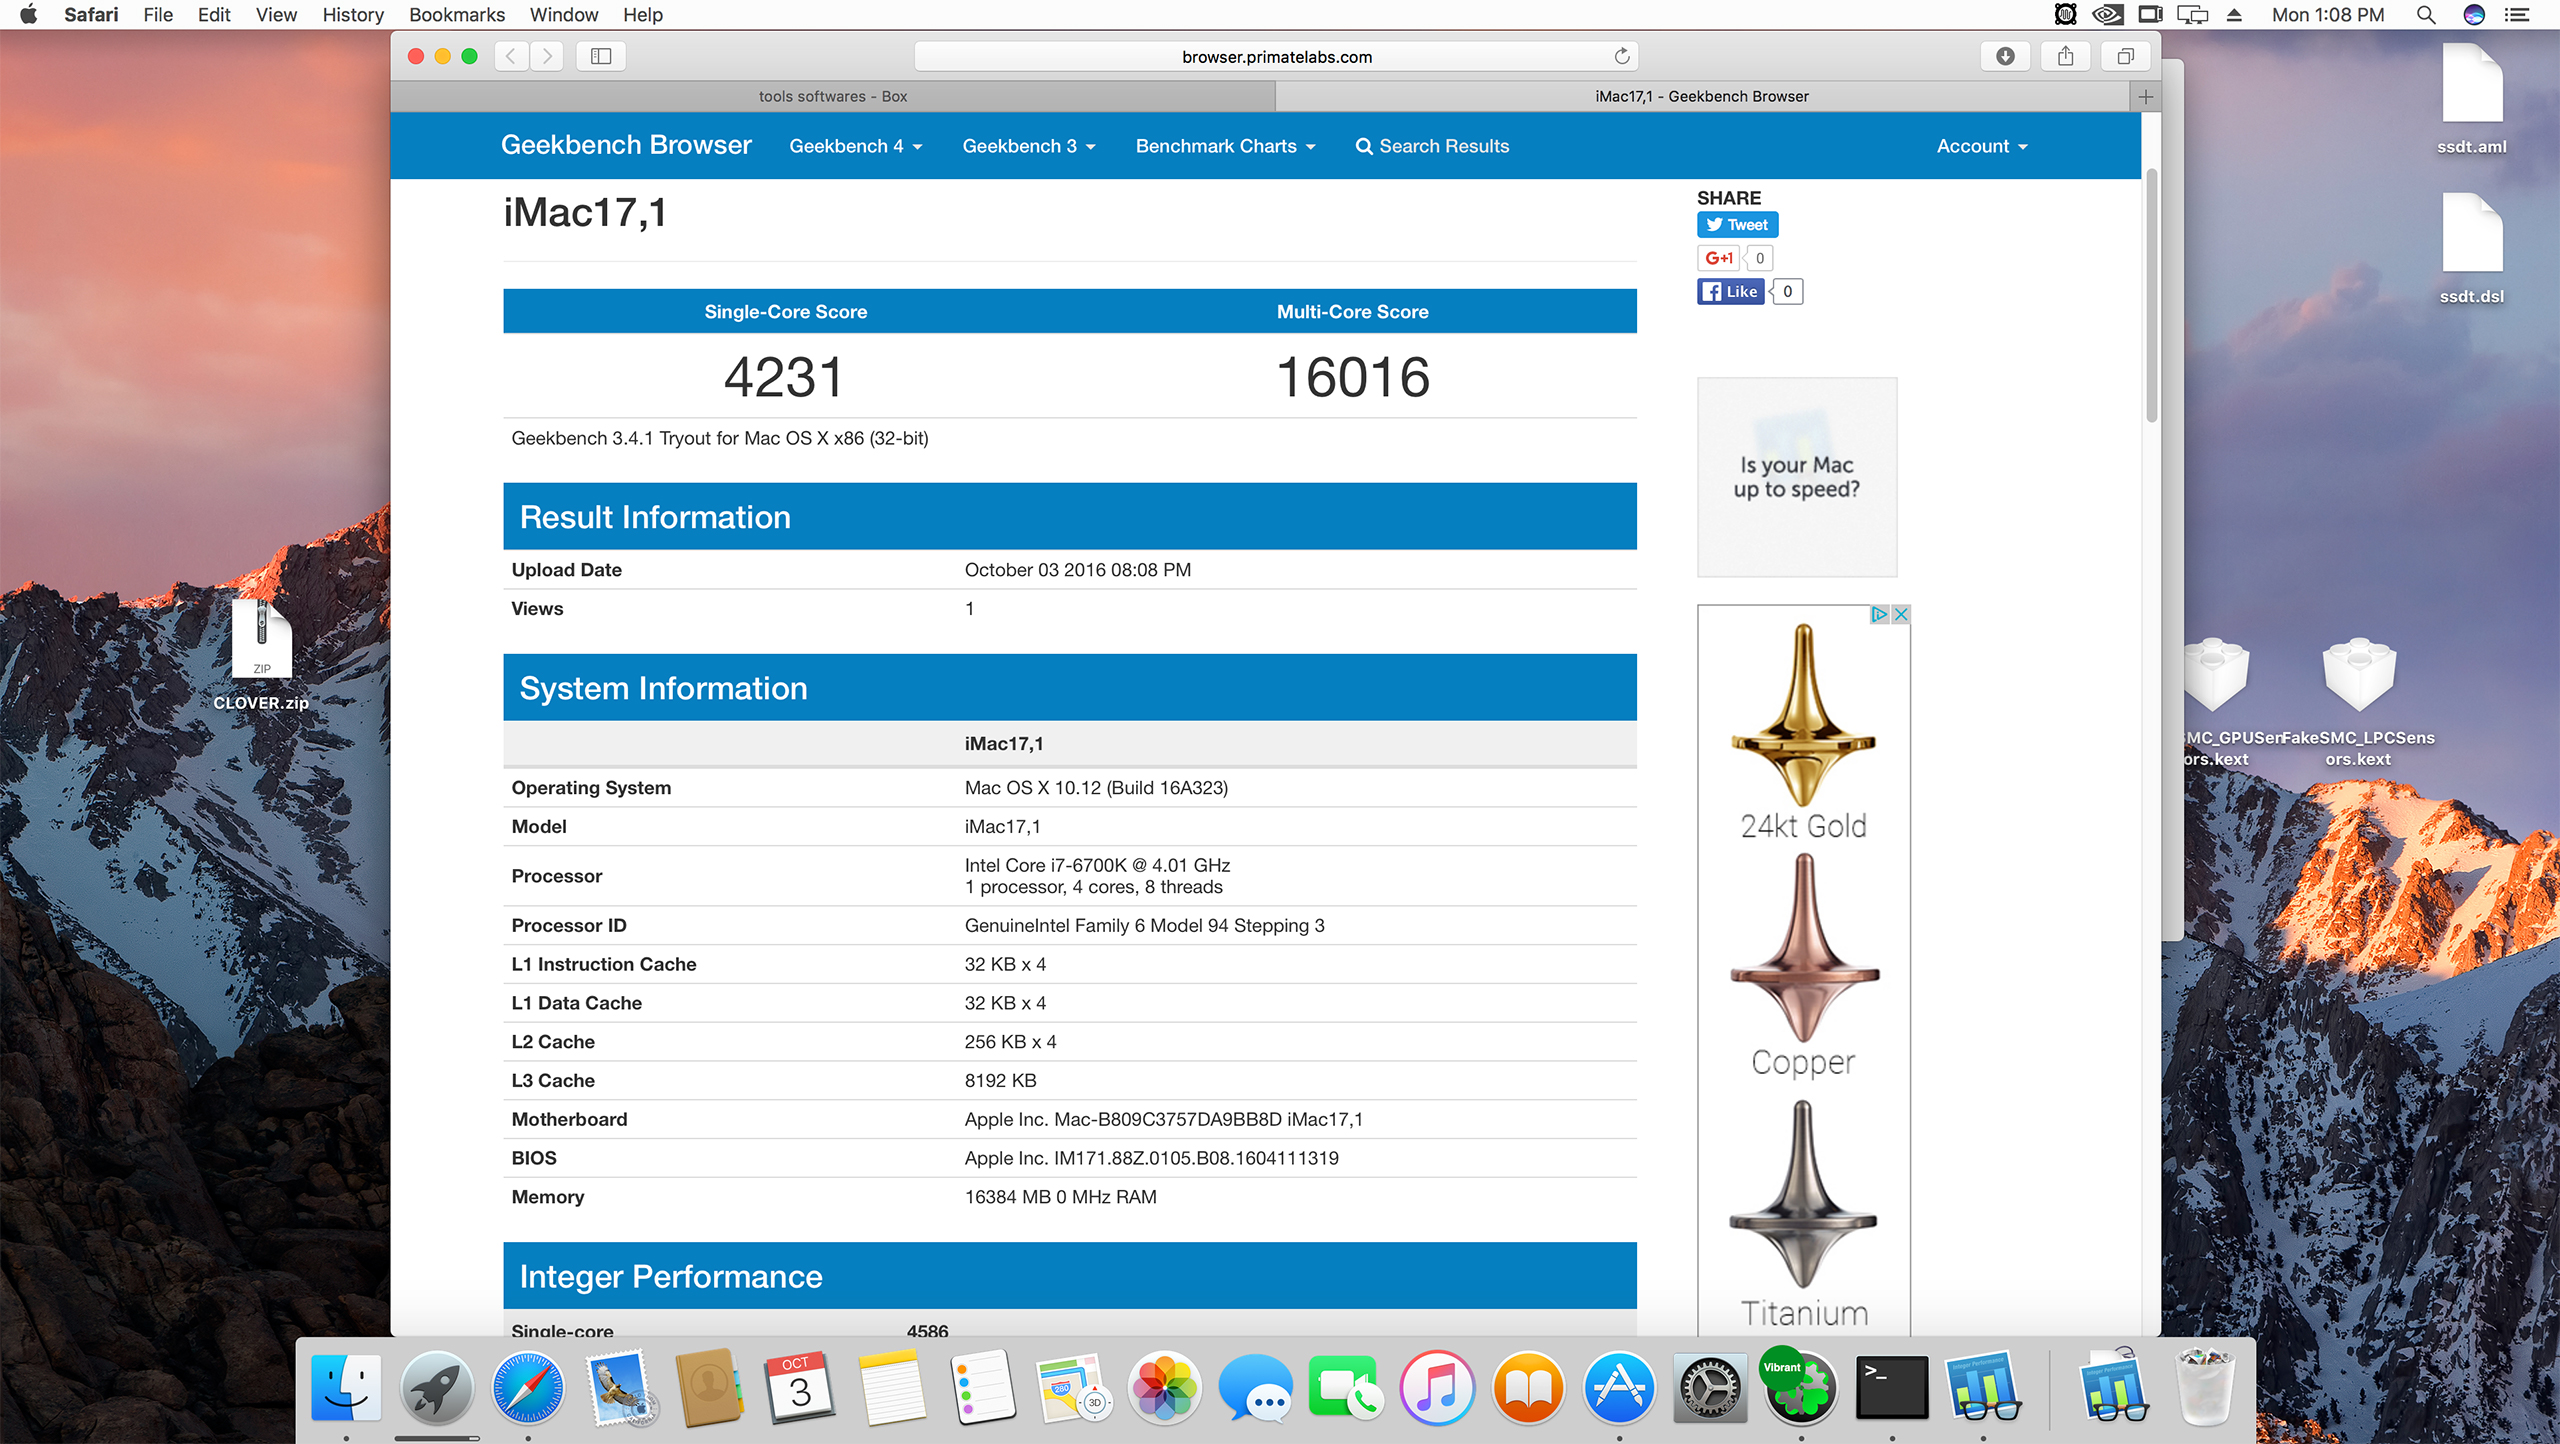Open the Calendar icon in the Dock
Image resolution: width=2560 pixels, height=1444 pixels.
[800, 1388]
